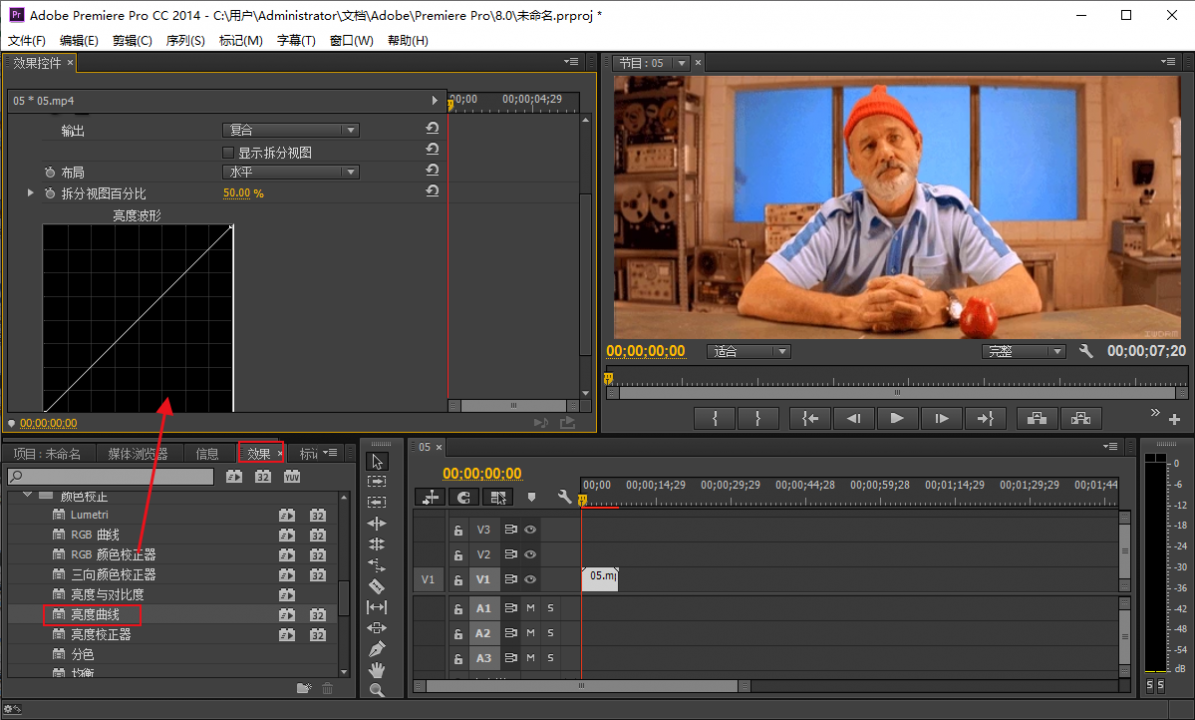Solo audio track A2

coord(550,633)
